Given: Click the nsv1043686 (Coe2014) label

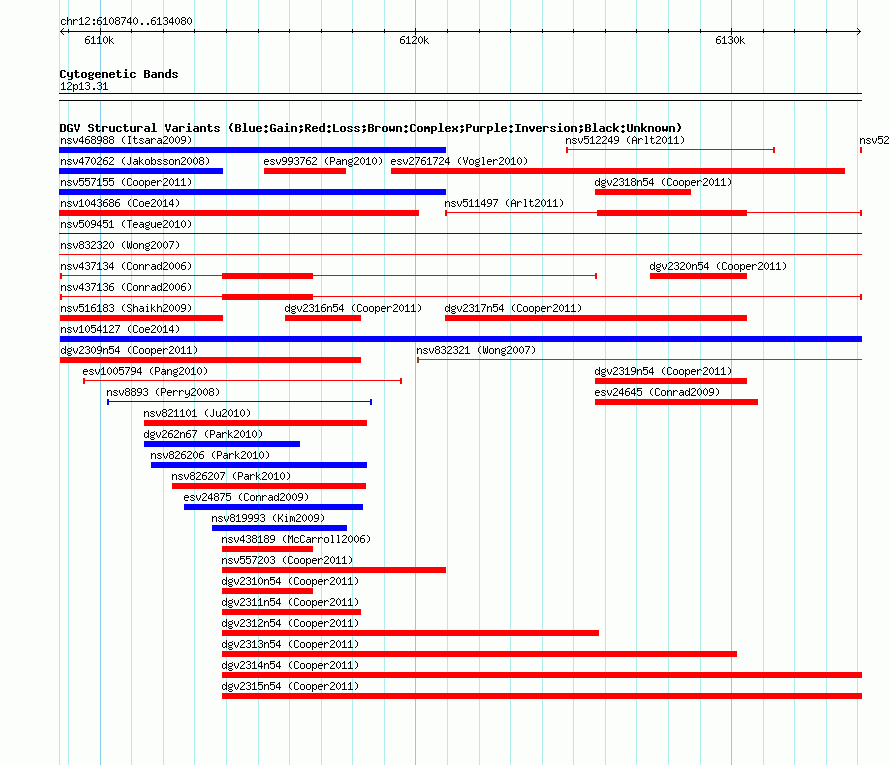Looking at the screenshot, I should (120, 203).
